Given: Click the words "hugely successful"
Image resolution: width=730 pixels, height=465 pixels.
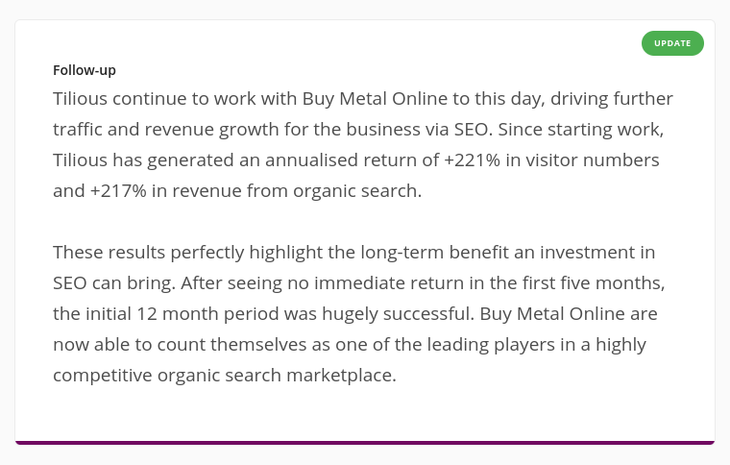Looking at the screenshot, I should click(x=398, y=314).
